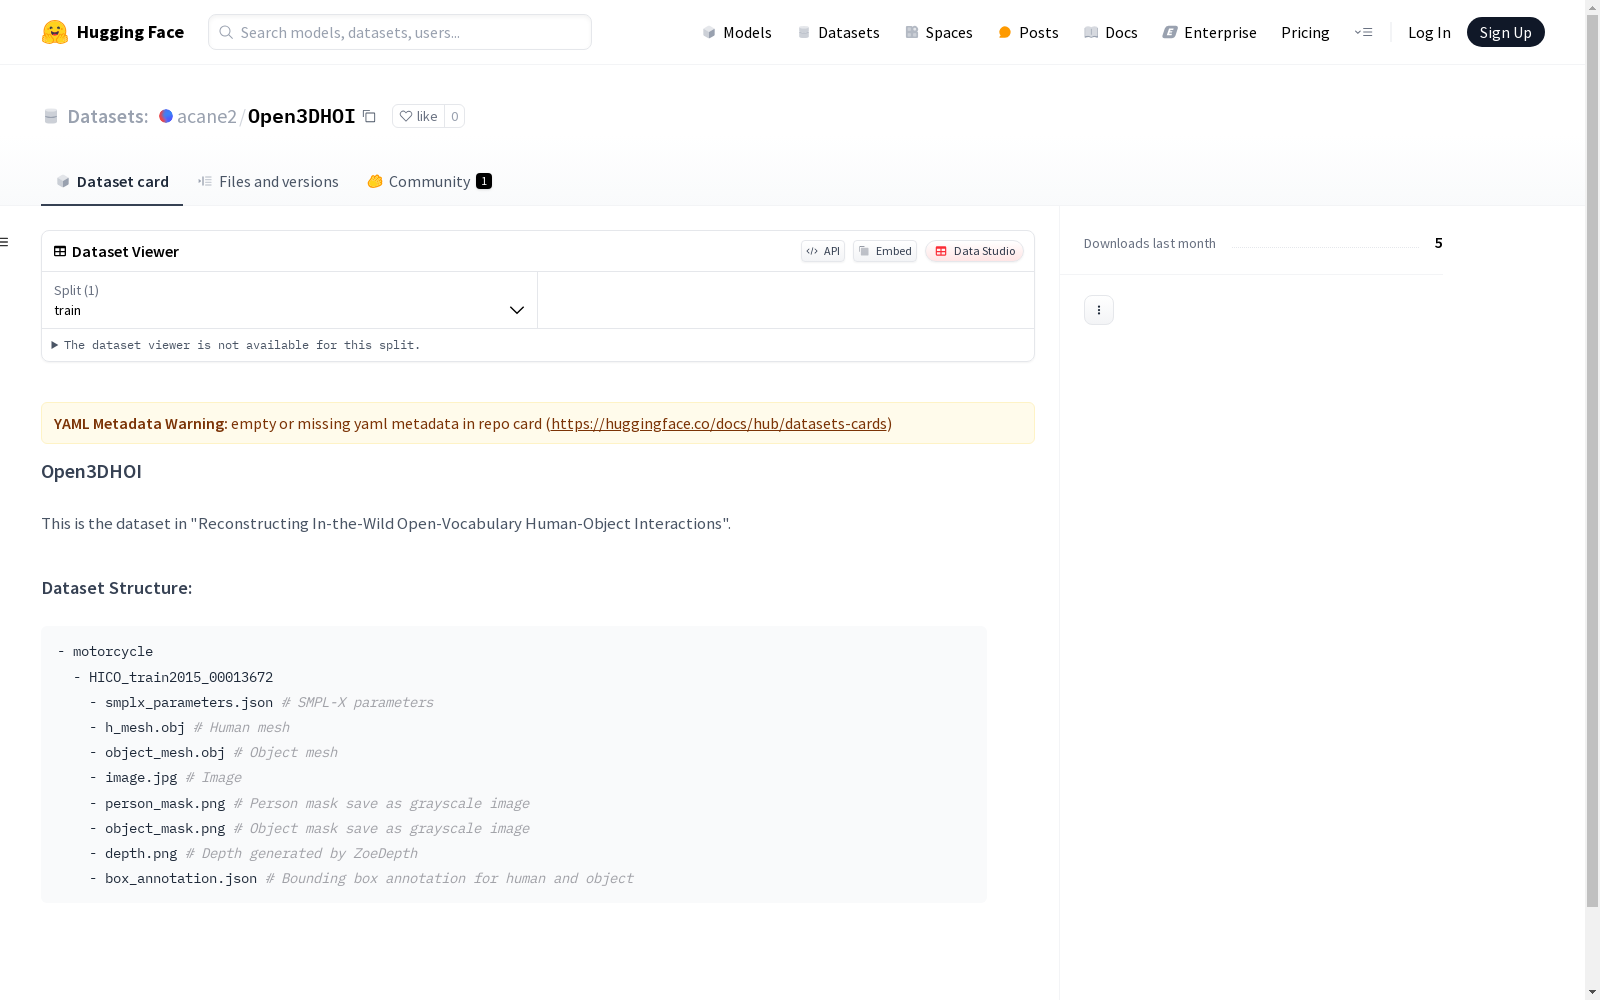
Task: Click the box_annotation.json line
Action: pos(361,878)
